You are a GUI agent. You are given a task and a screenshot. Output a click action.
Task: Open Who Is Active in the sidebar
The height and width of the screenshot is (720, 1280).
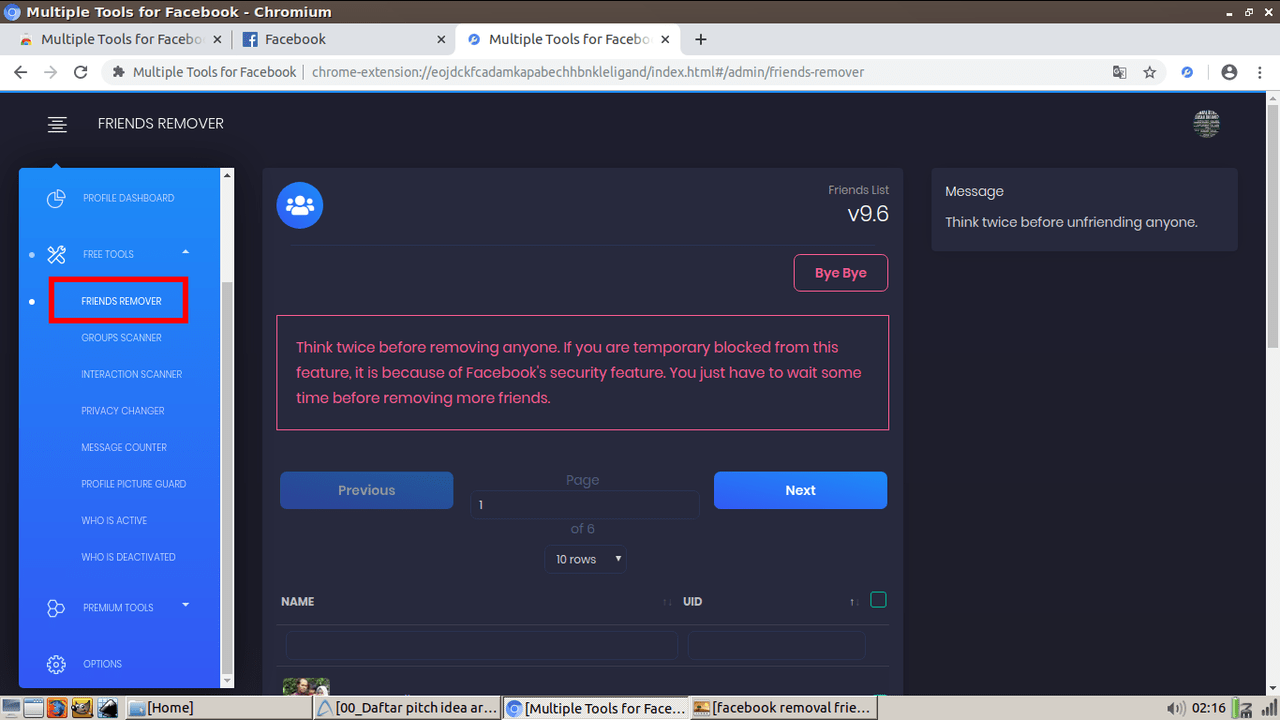tap(114, 521)
